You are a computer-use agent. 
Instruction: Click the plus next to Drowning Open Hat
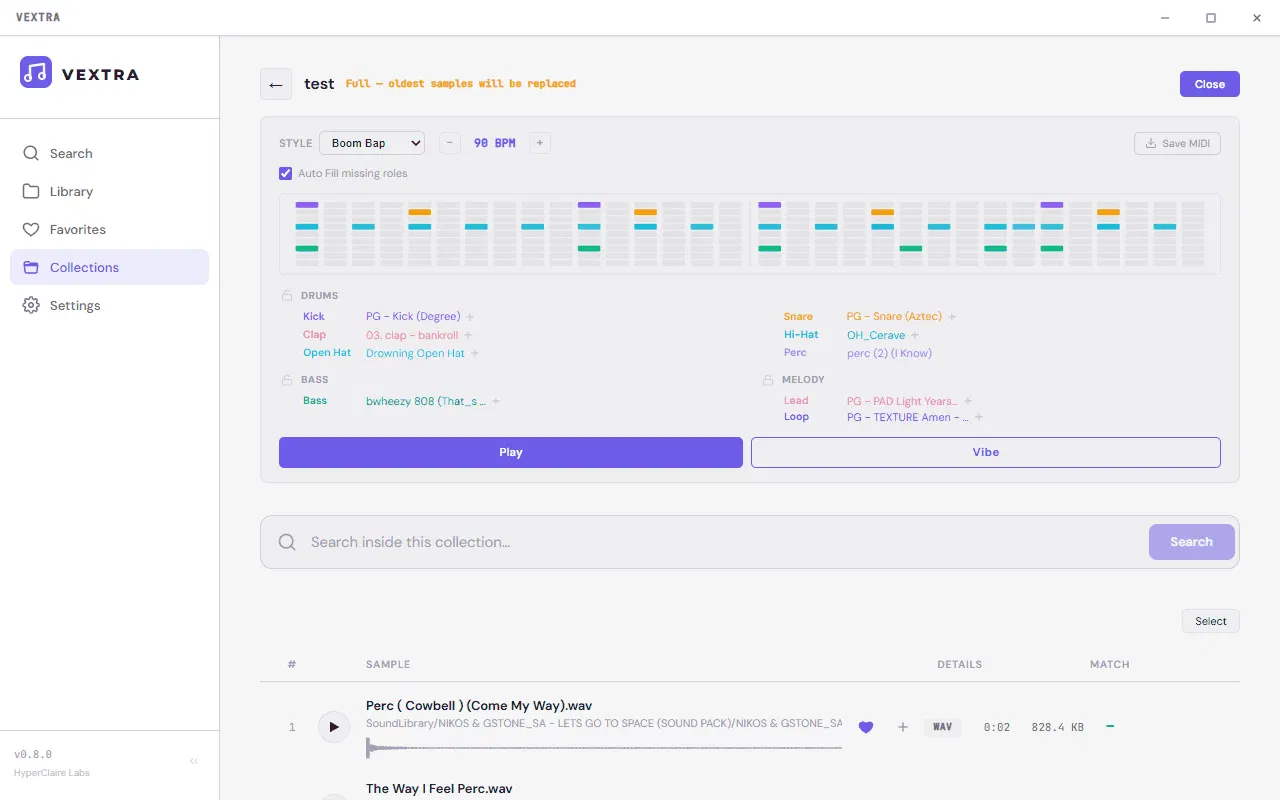point(475,353)
